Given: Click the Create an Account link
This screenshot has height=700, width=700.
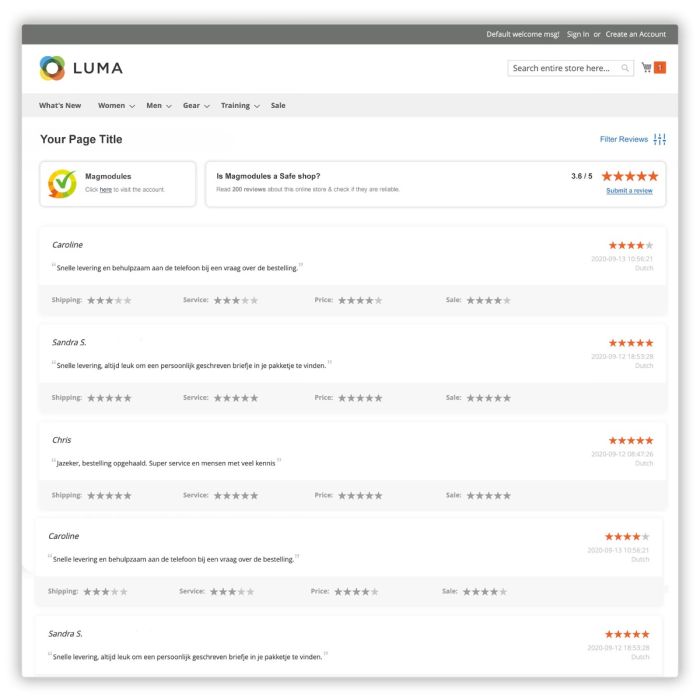Looking at the screenshot, I should [x=635, y=34].
